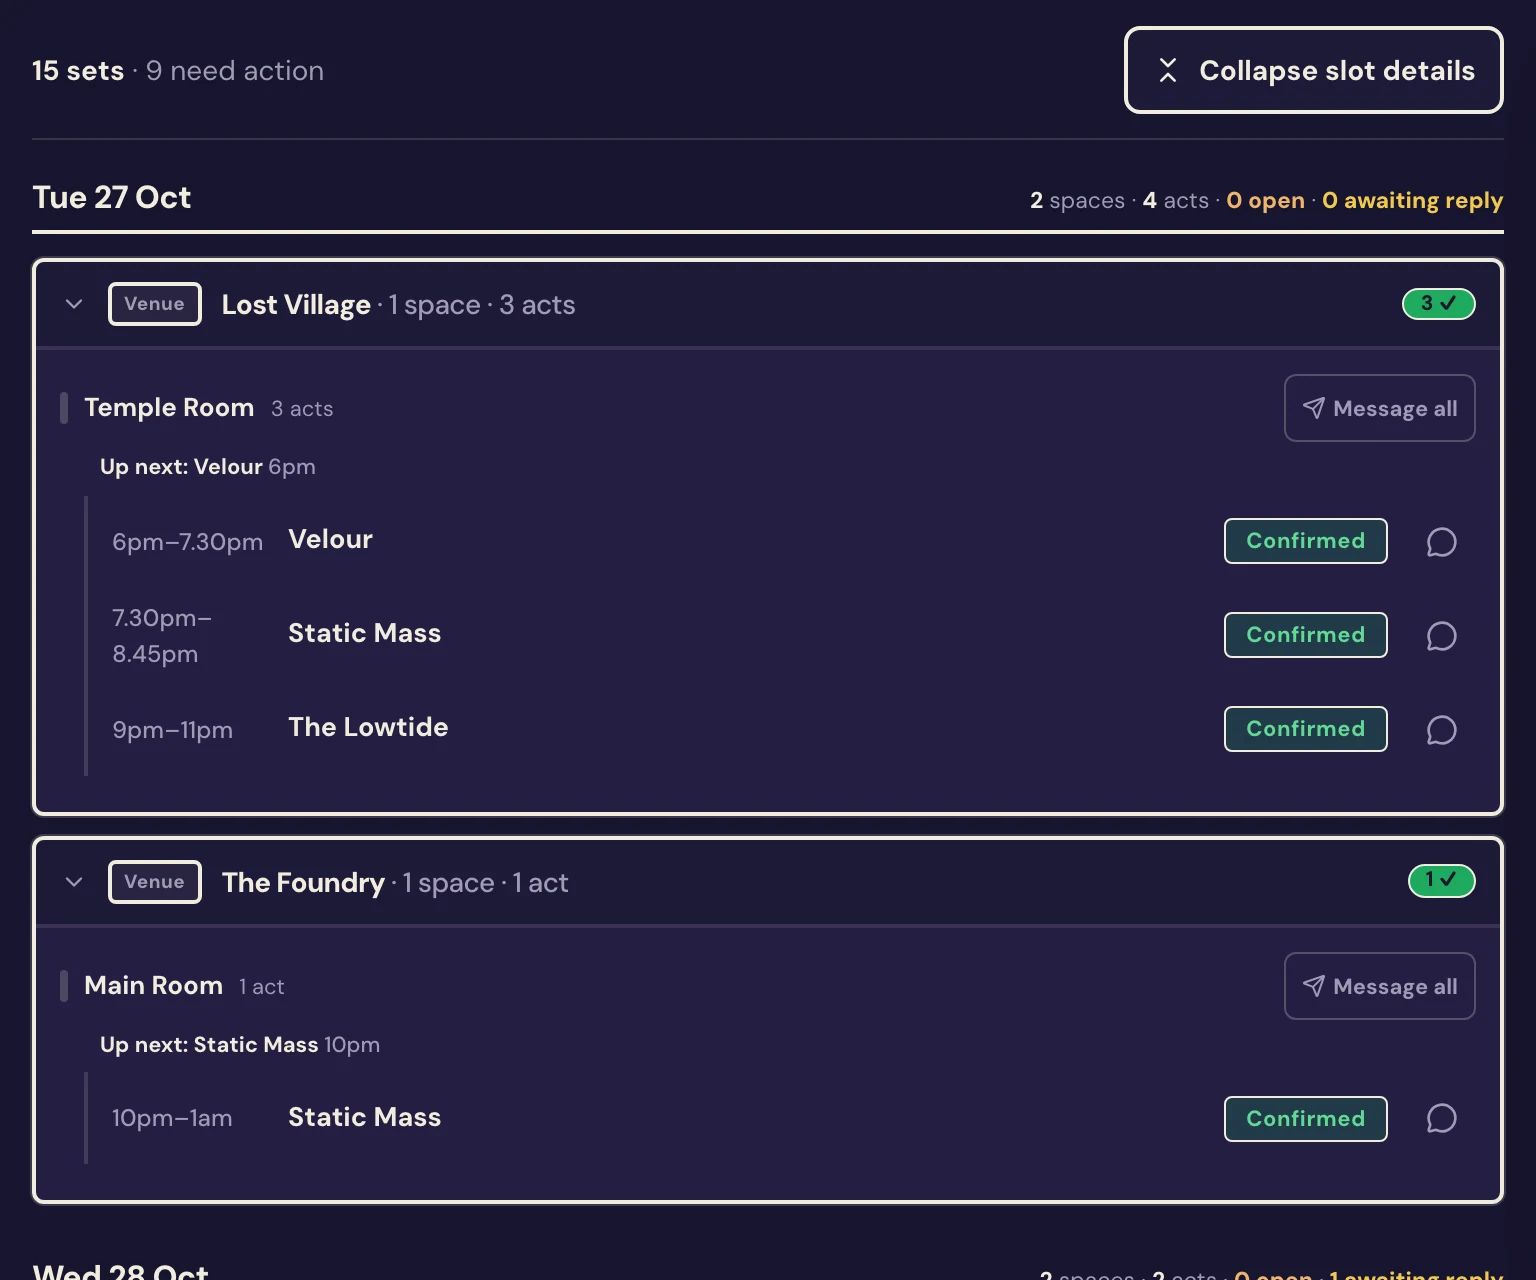
Task: Click the 1 confirmed badge on The Foundry
Action: (1442, 880)
